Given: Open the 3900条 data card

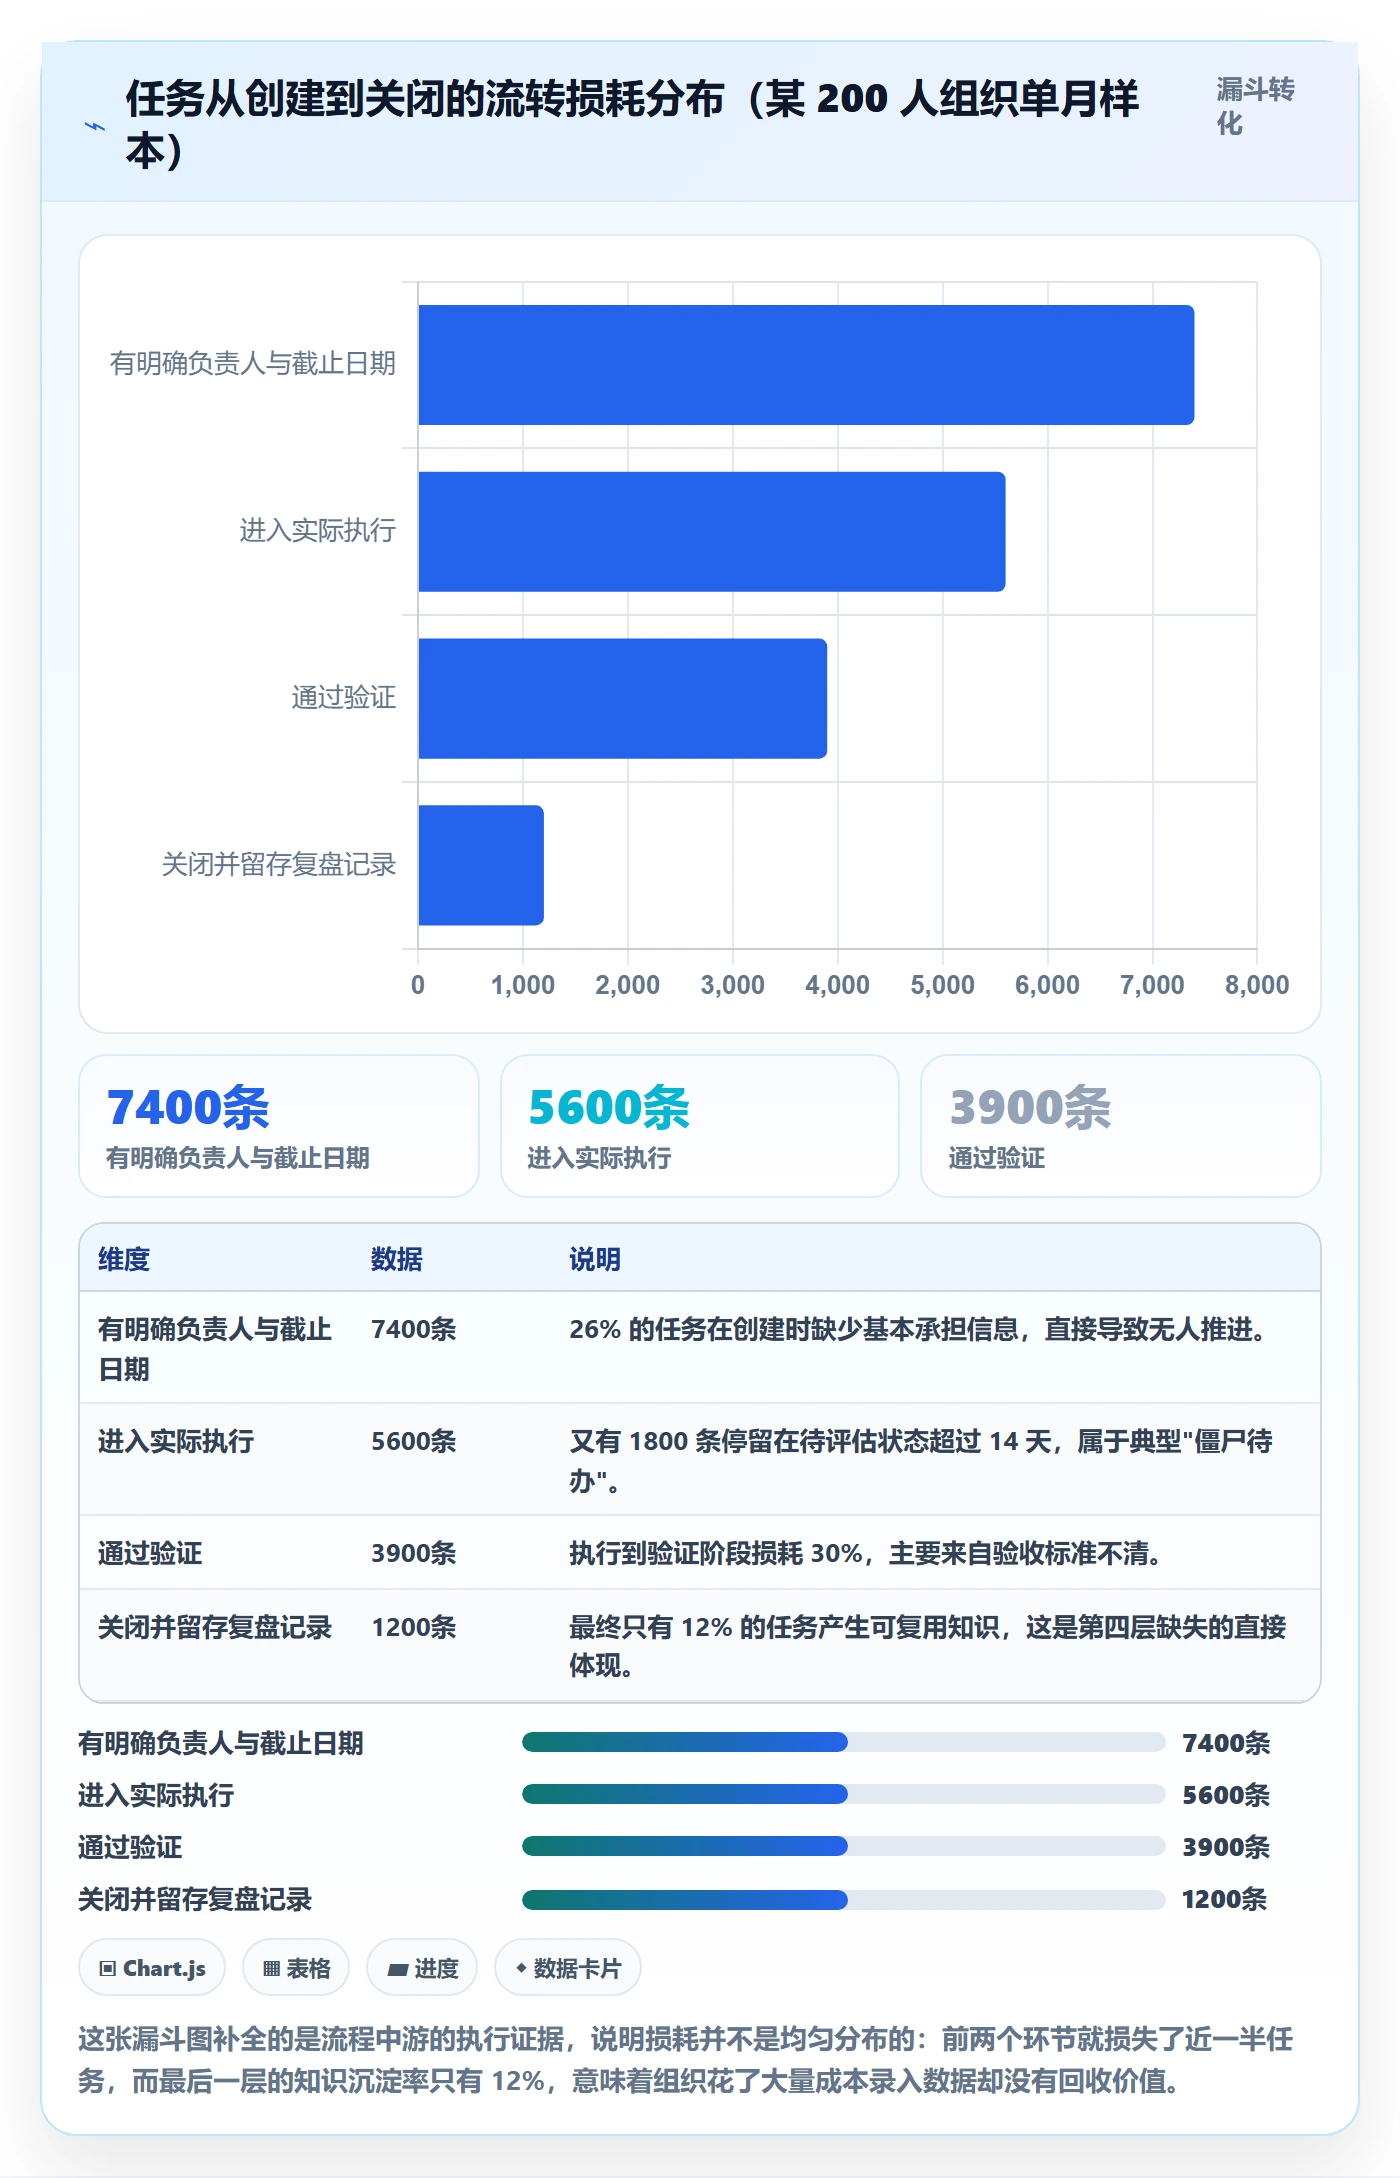Looking at the screenshot, I should [x=1121, y=1126].
